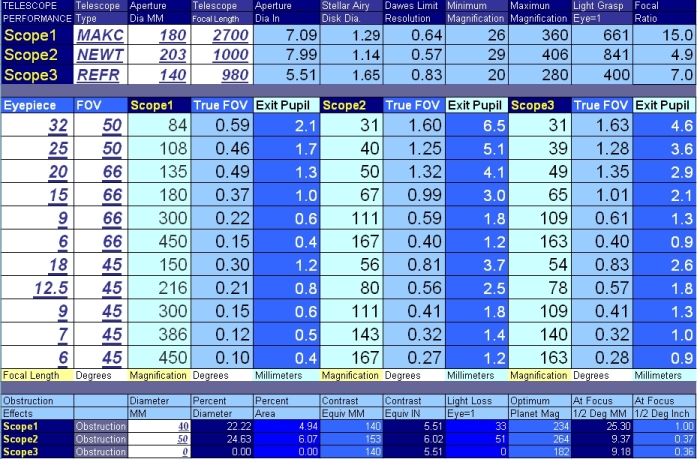Select Scope3 Airy disk value 1.65

[352, 75]
